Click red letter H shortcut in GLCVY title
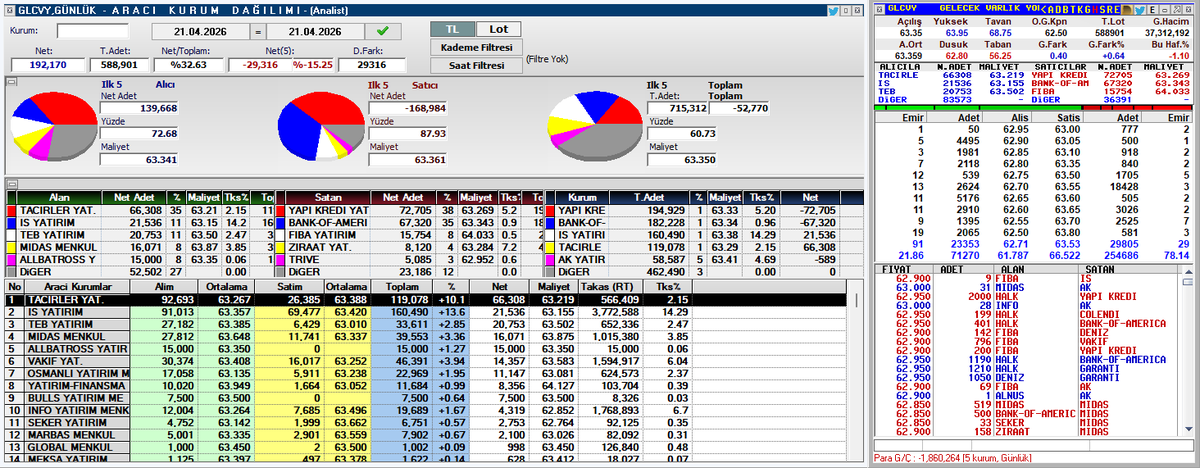1200x468 pixels. click(1095, 9)
